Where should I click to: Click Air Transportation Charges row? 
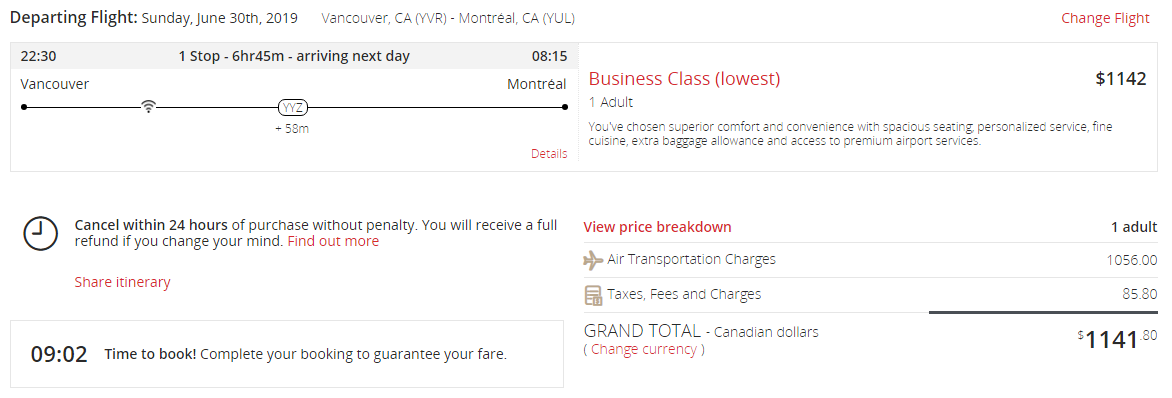(870, 260)
